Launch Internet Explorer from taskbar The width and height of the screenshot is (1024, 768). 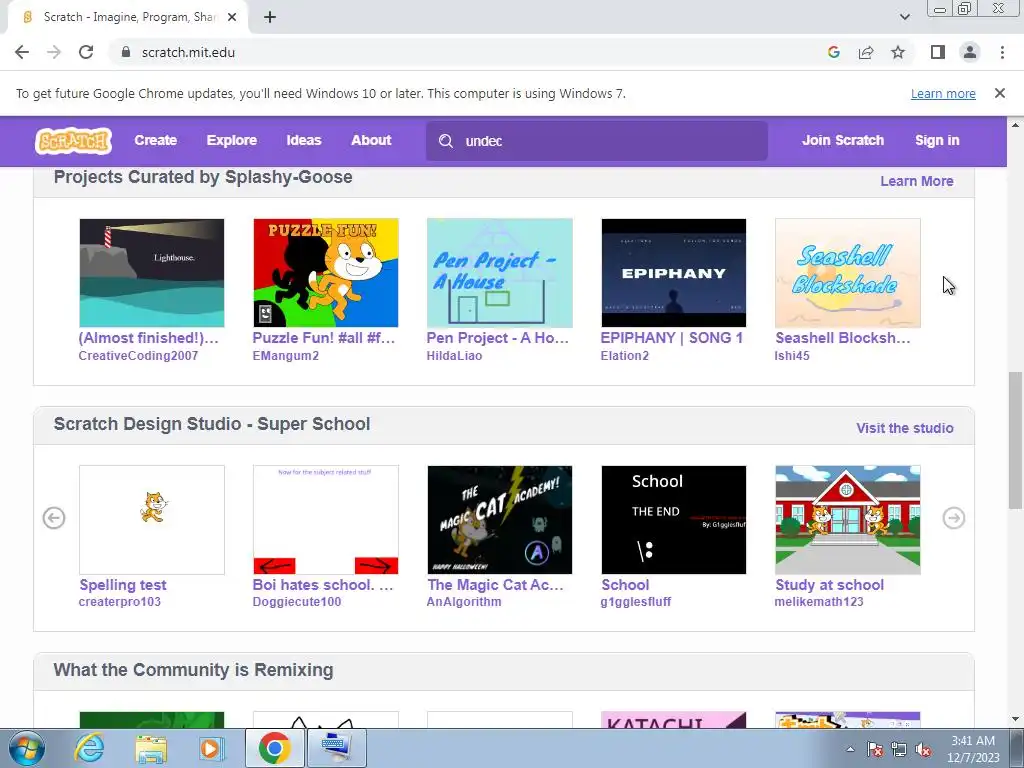click(89, 748)
